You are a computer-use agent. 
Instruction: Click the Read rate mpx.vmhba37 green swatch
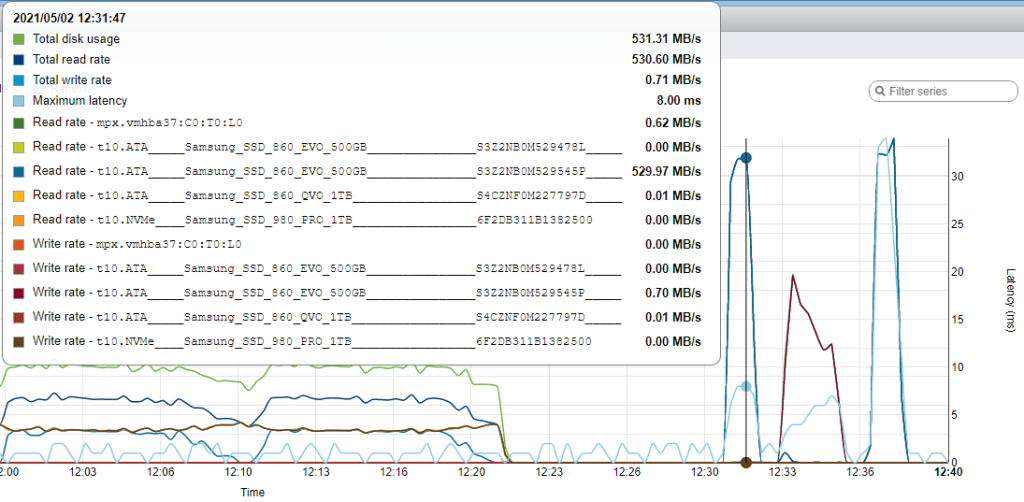point(19,123)
